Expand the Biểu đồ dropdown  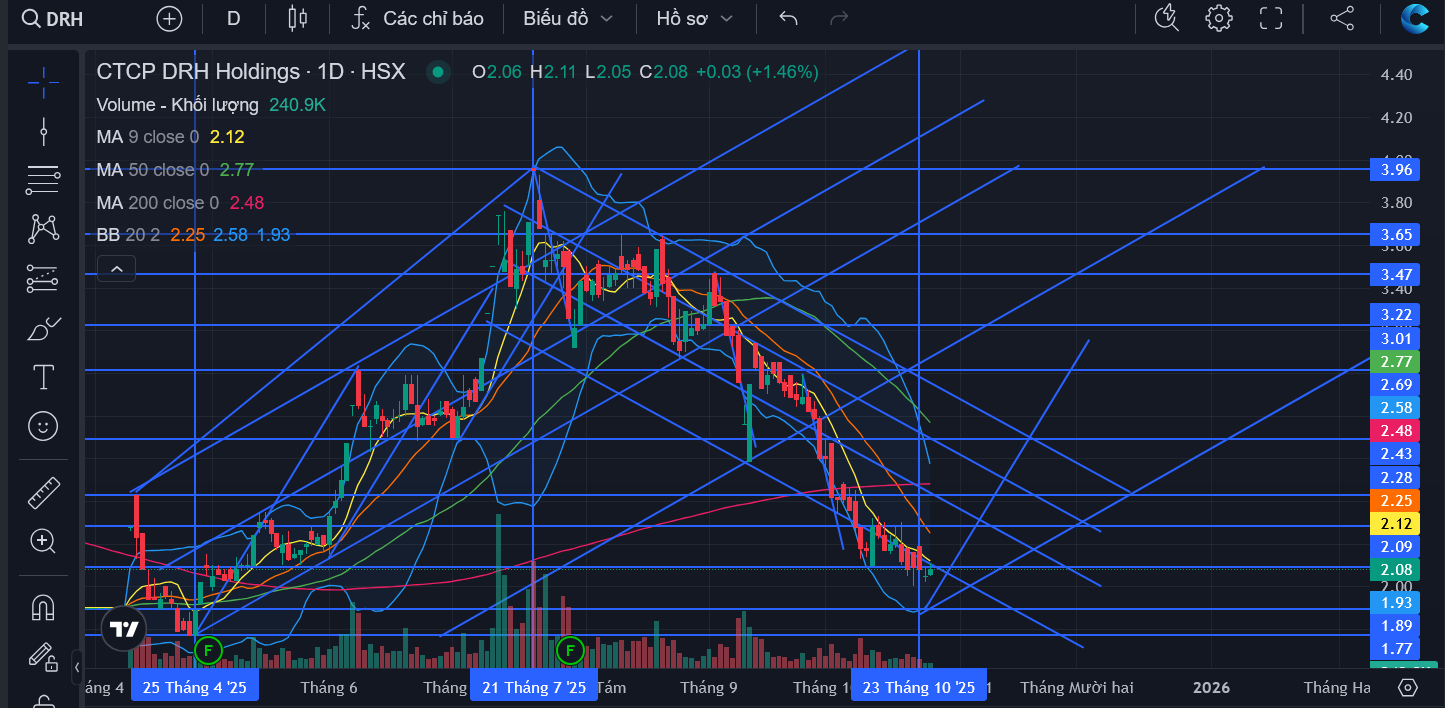[567, 18]
